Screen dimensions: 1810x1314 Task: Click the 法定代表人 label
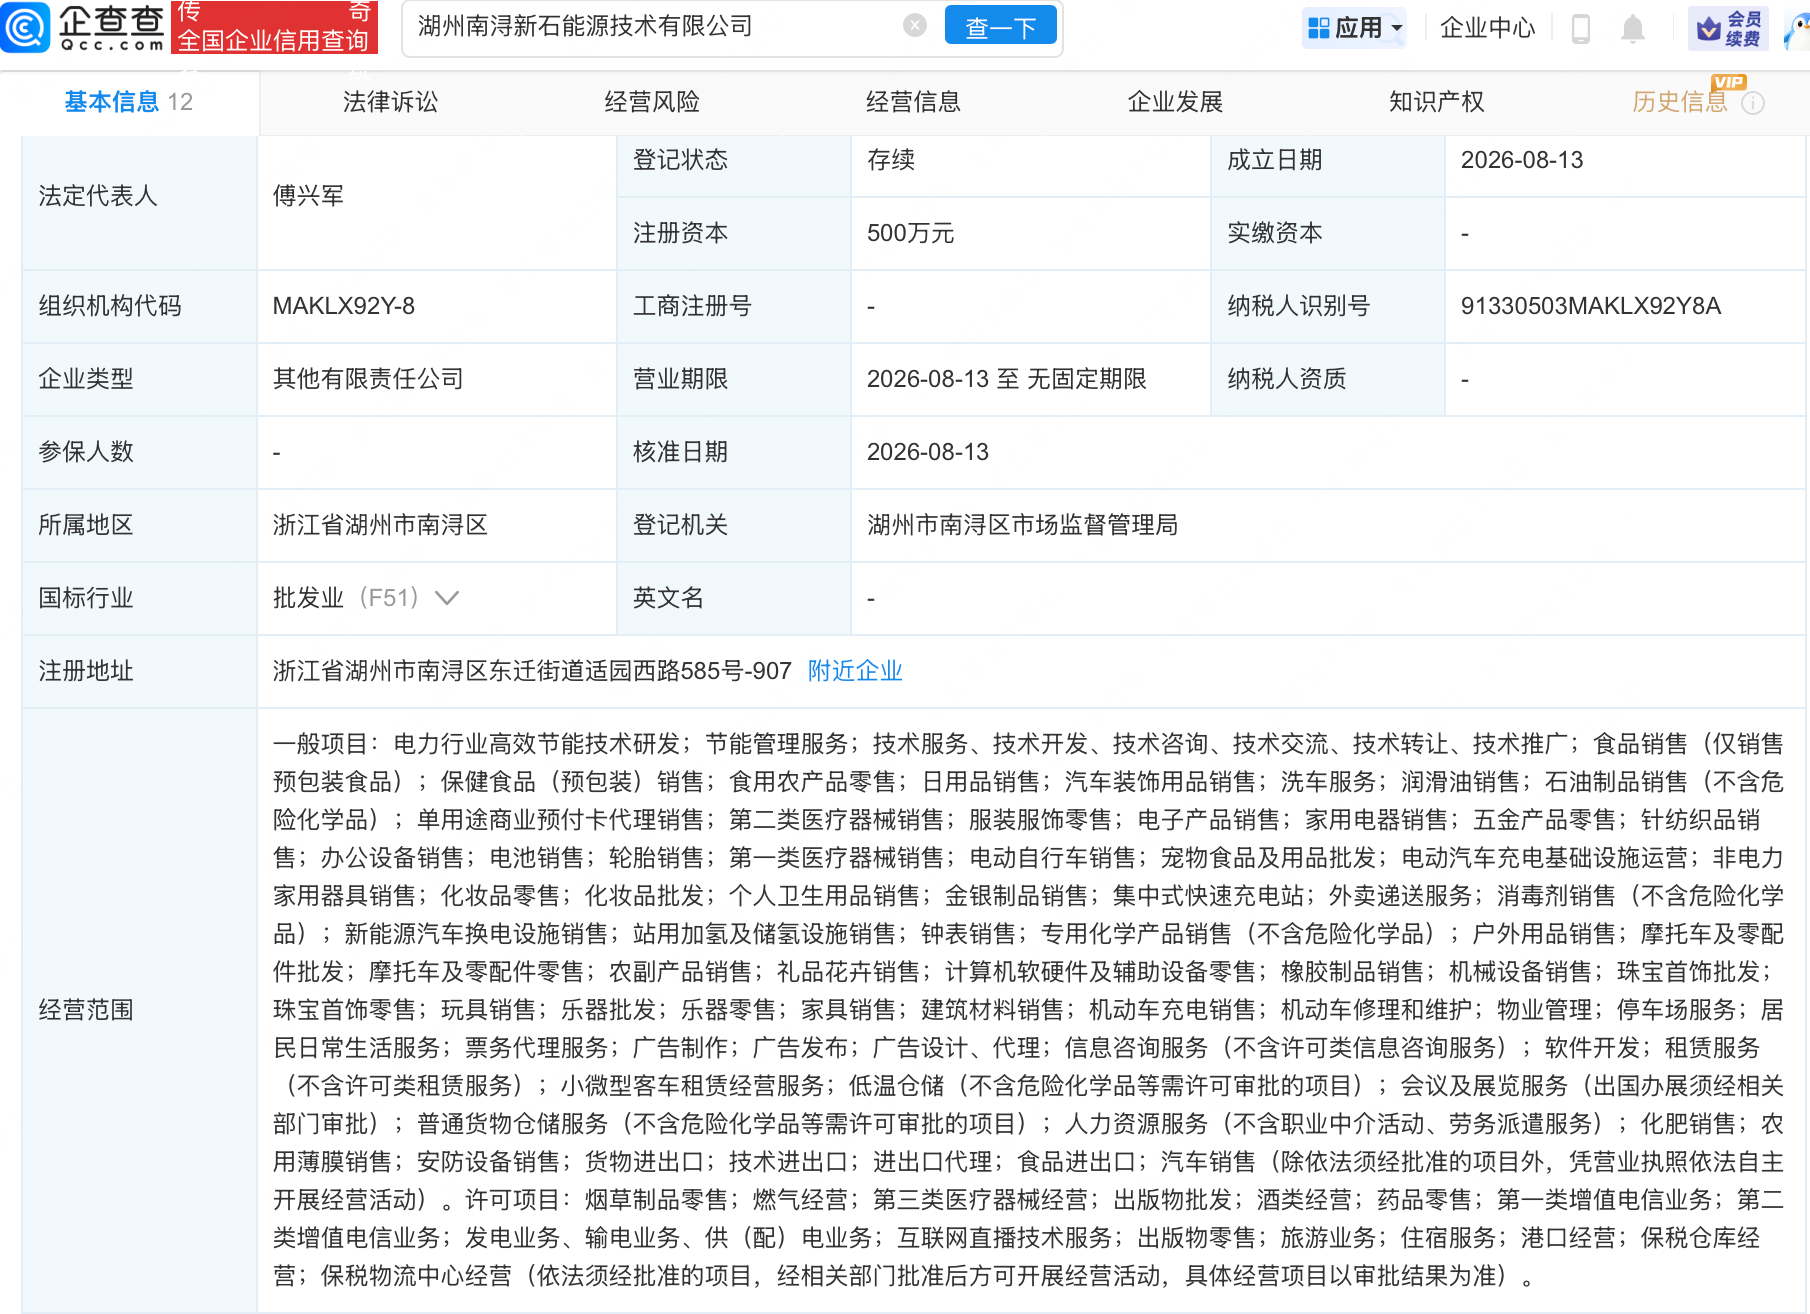click(98, 196)
